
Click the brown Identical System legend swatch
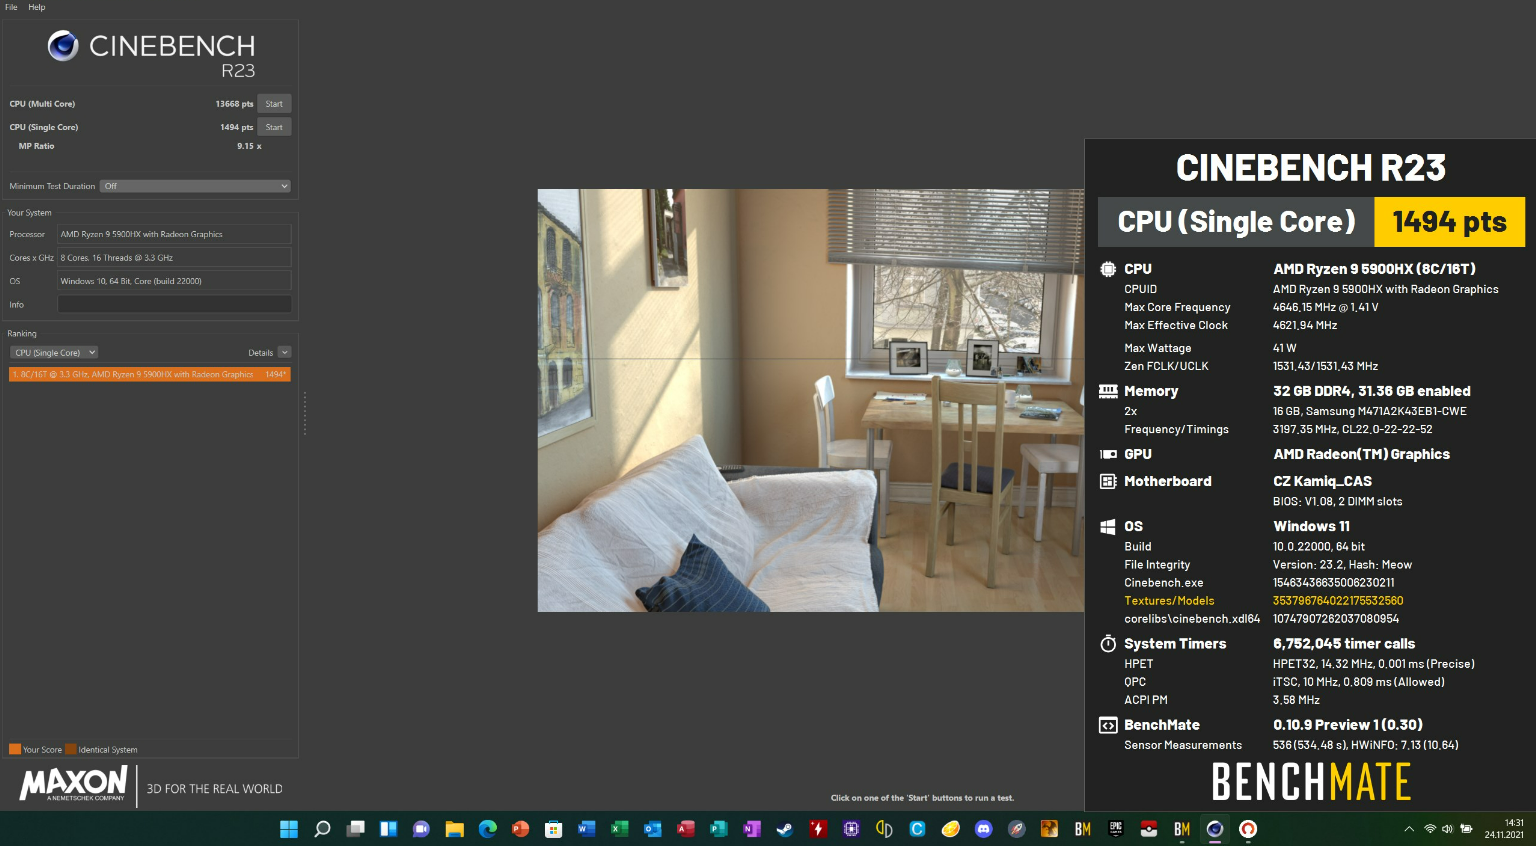(71, 749)
